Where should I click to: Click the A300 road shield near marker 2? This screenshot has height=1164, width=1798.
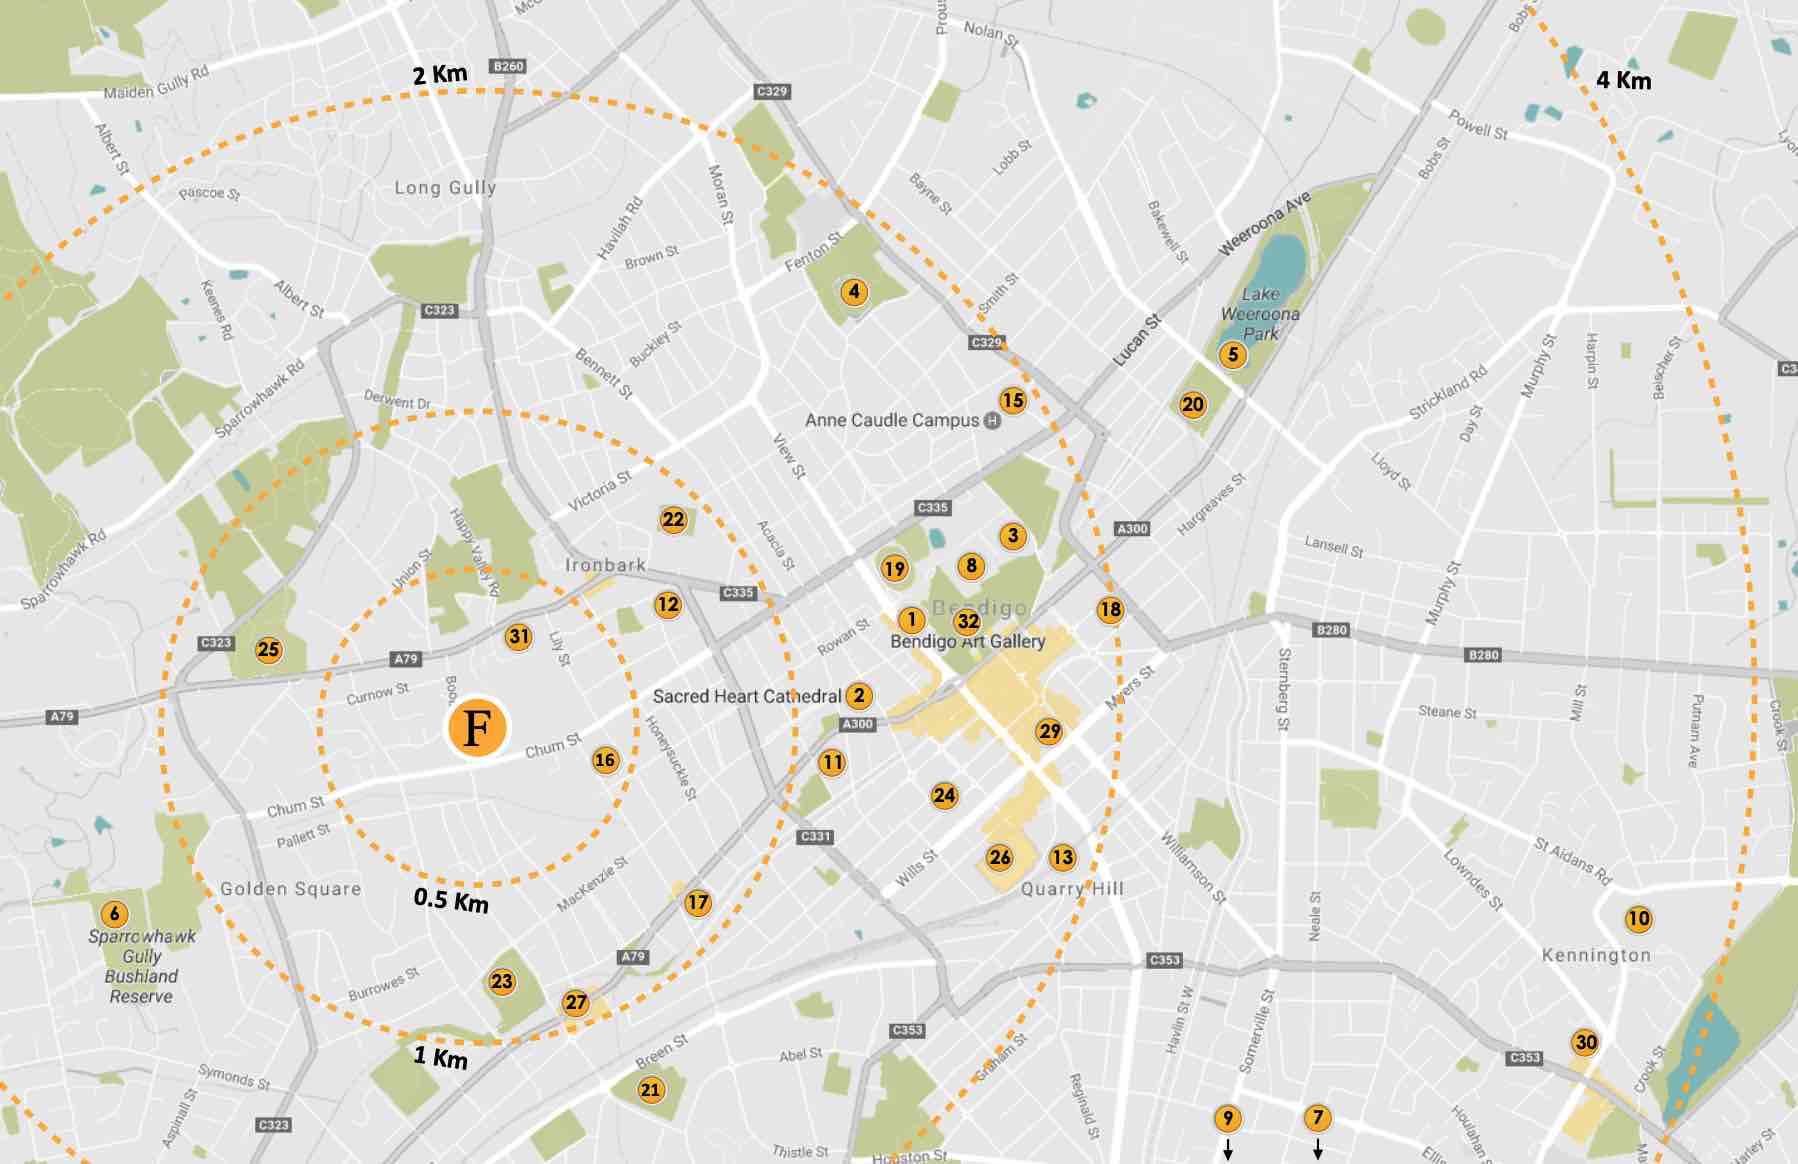point(857,724)
